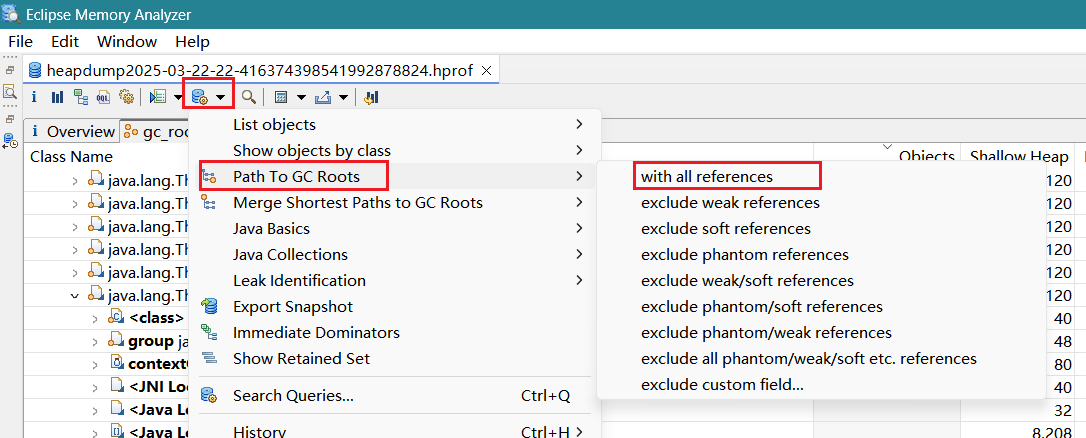Choose Export Snapshot from the menu
The height and width of the screenshot is (438, 1086).
pos(395,306)
